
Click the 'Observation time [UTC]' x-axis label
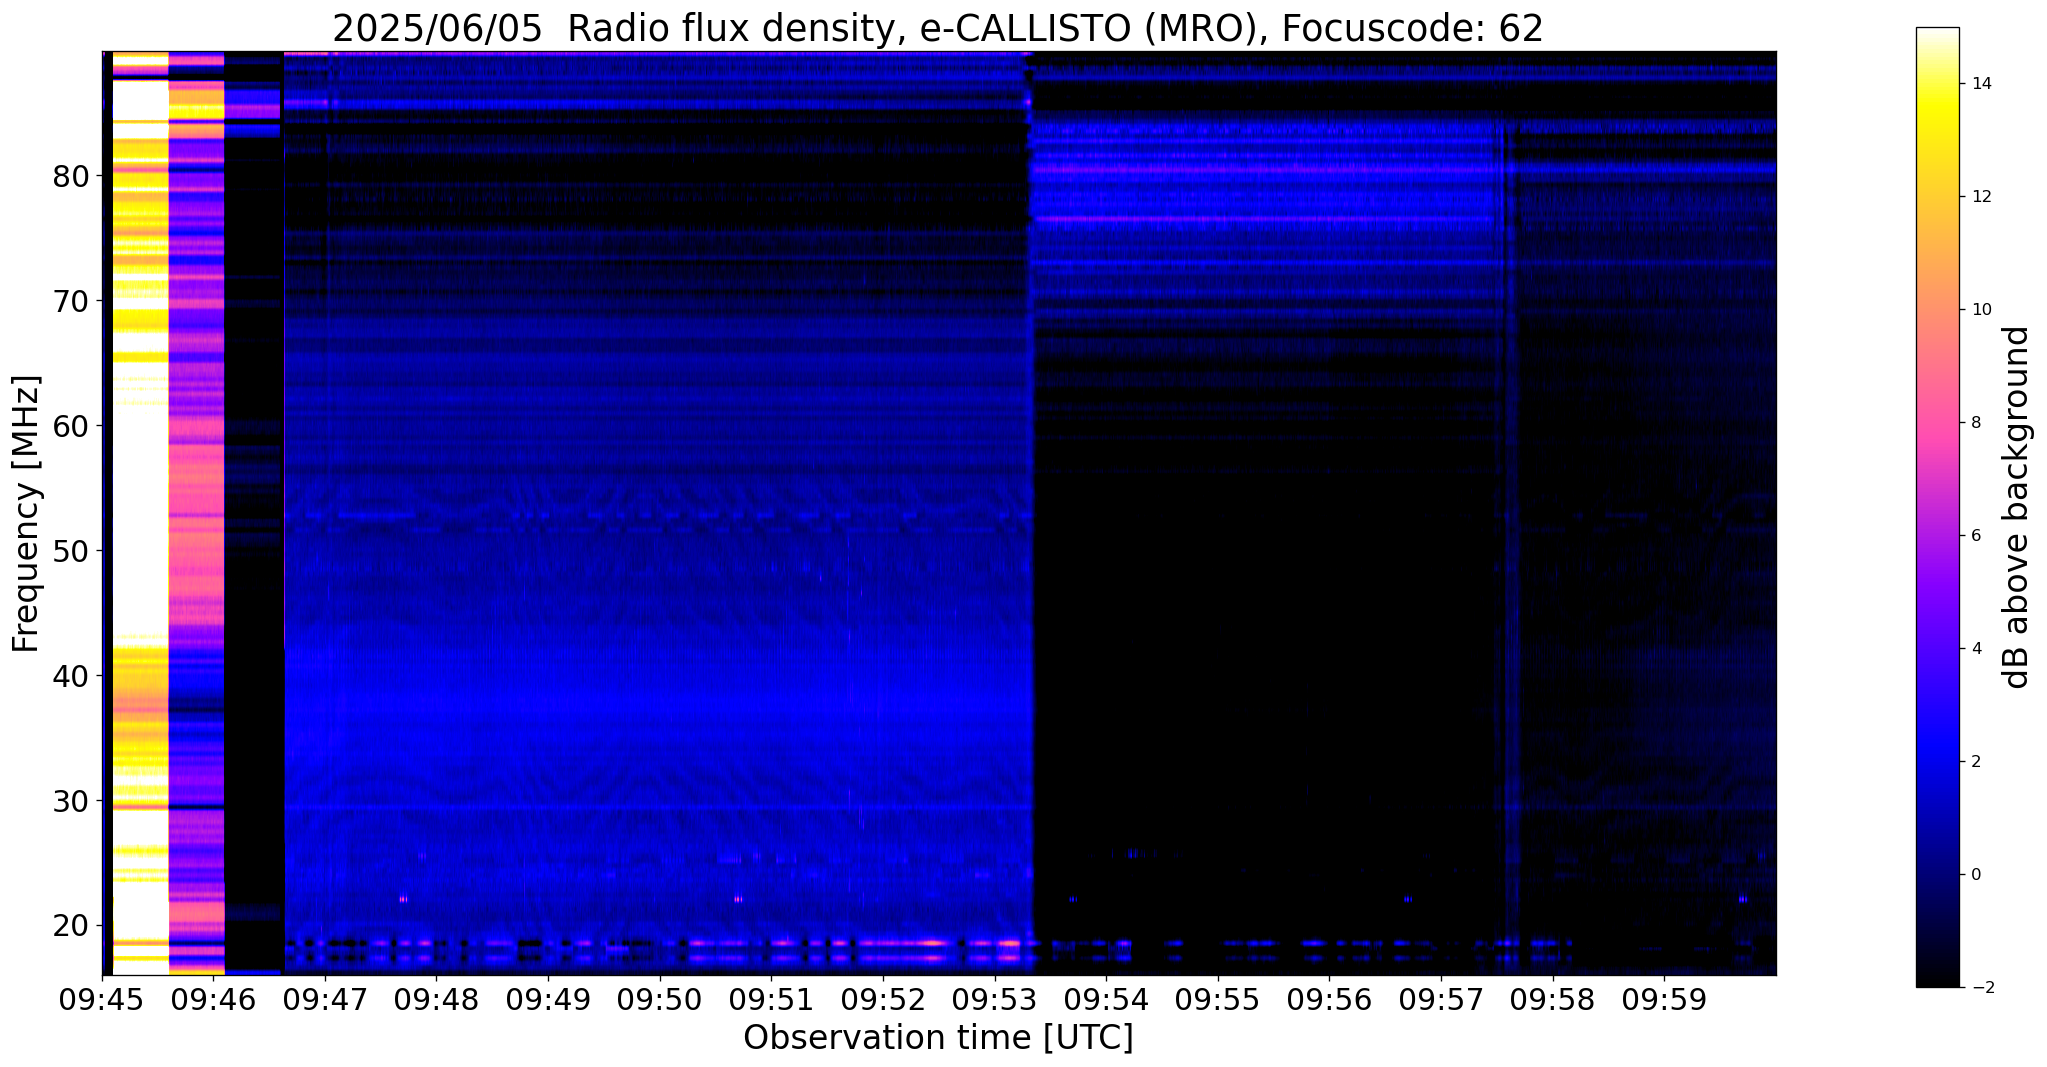tap(938, 1037)
